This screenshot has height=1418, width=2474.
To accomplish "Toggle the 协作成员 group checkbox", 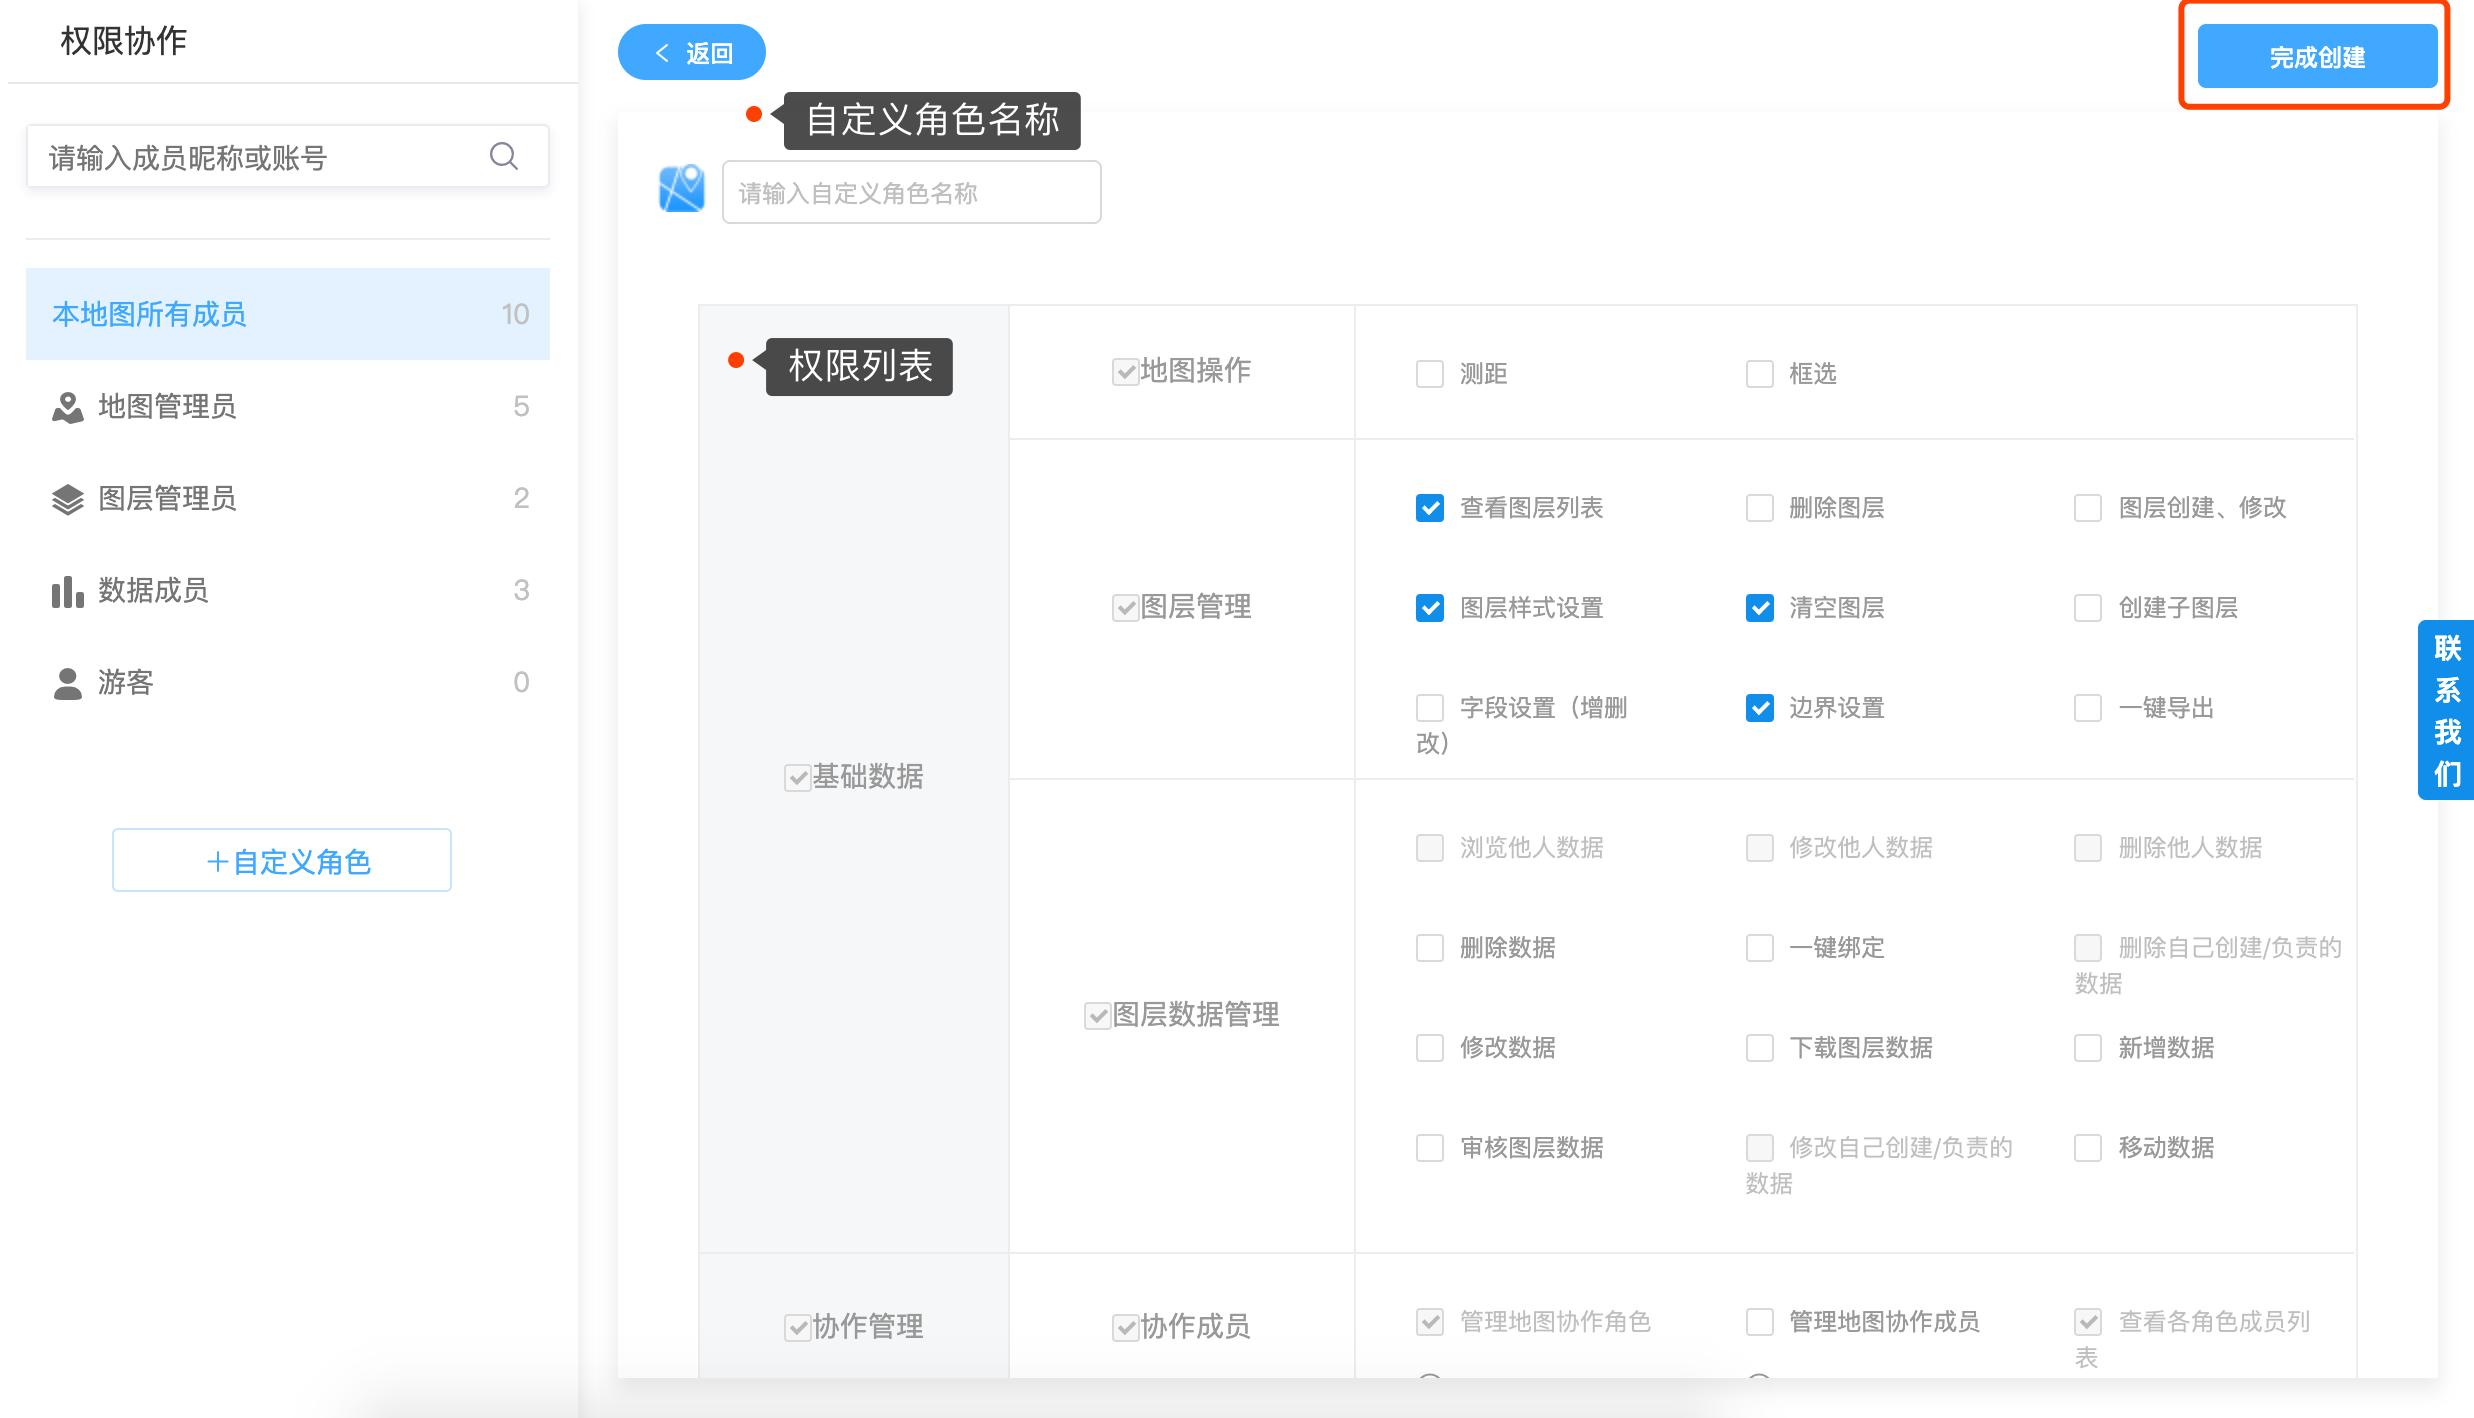I will coord(1126,1328).
